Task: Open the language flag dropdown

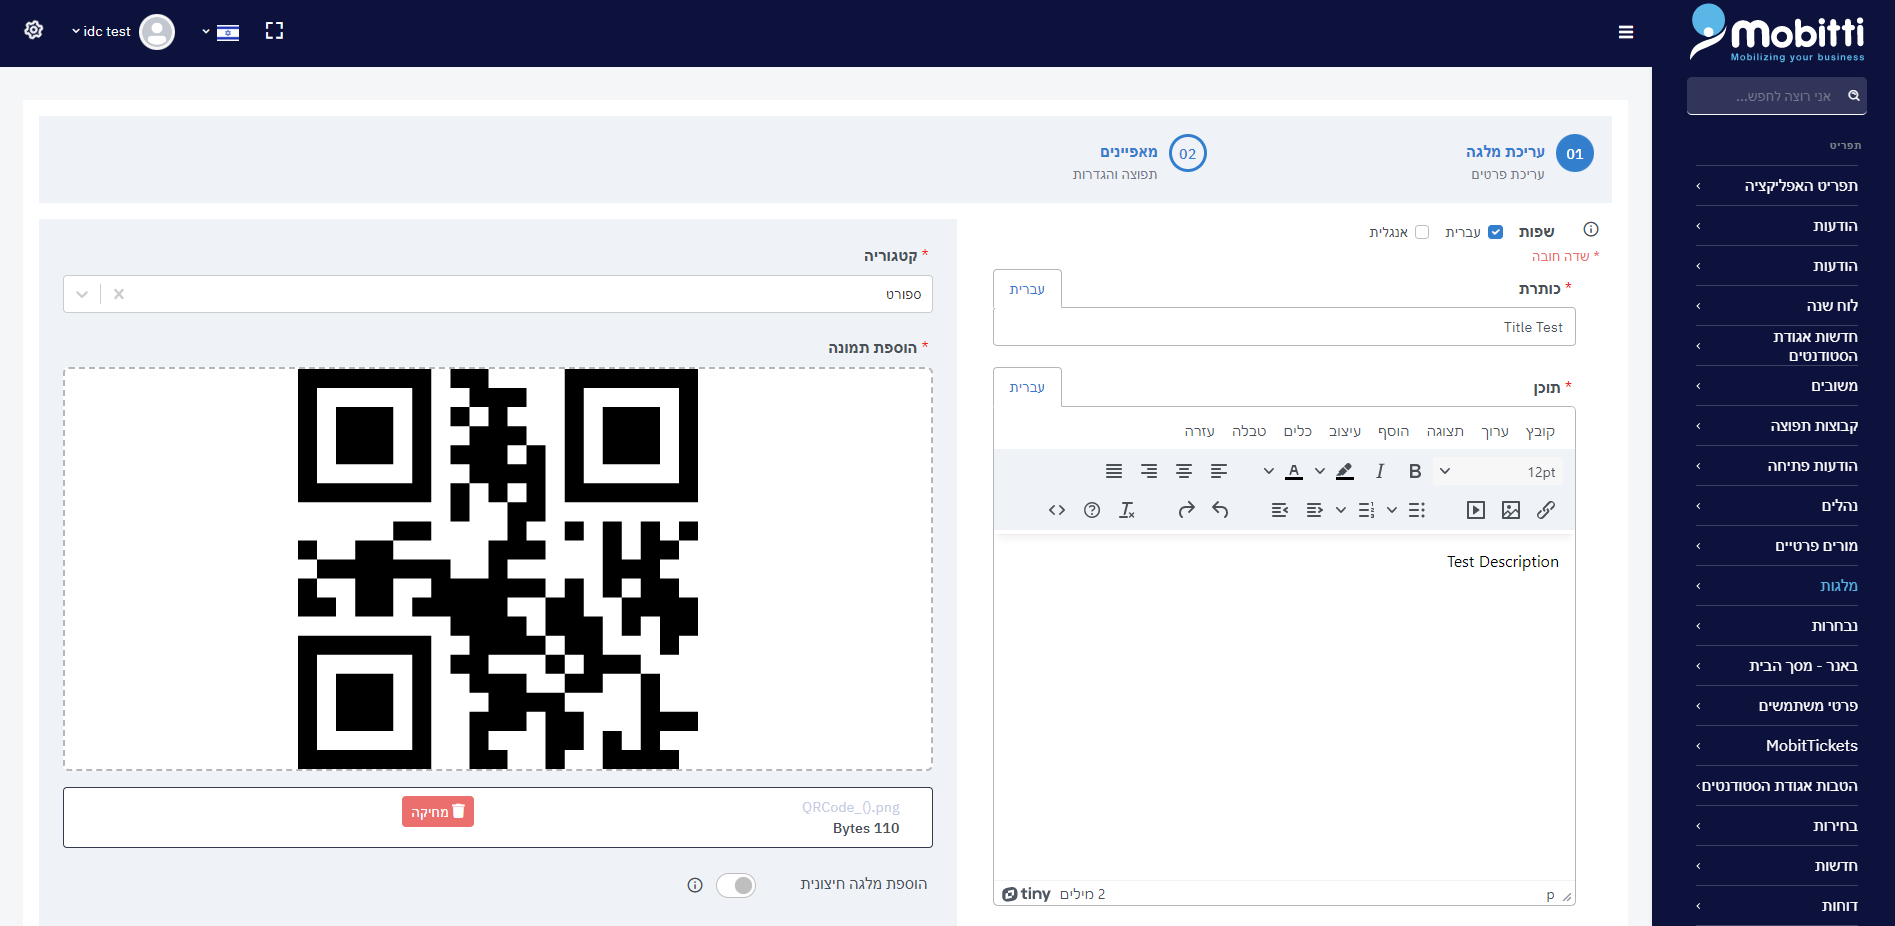Action: point(221,32)
